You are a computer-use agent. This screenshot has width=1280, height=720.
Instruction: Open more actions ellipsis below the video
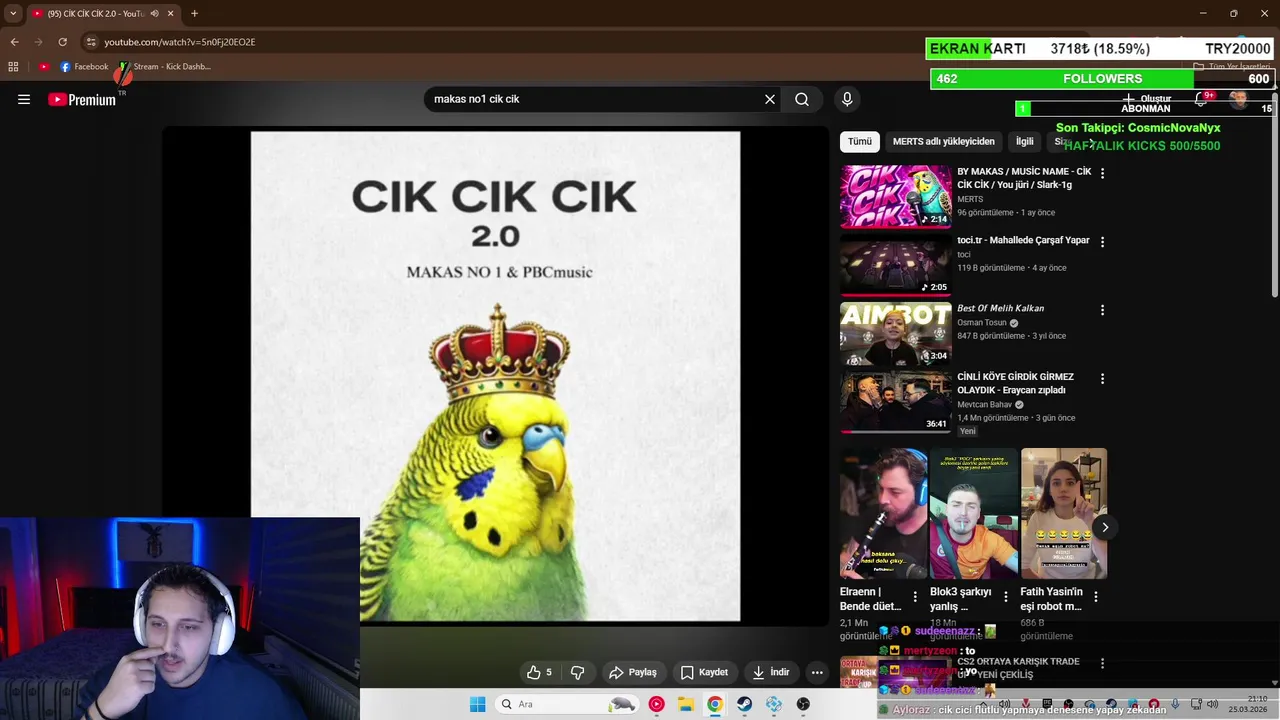[817, 672]
